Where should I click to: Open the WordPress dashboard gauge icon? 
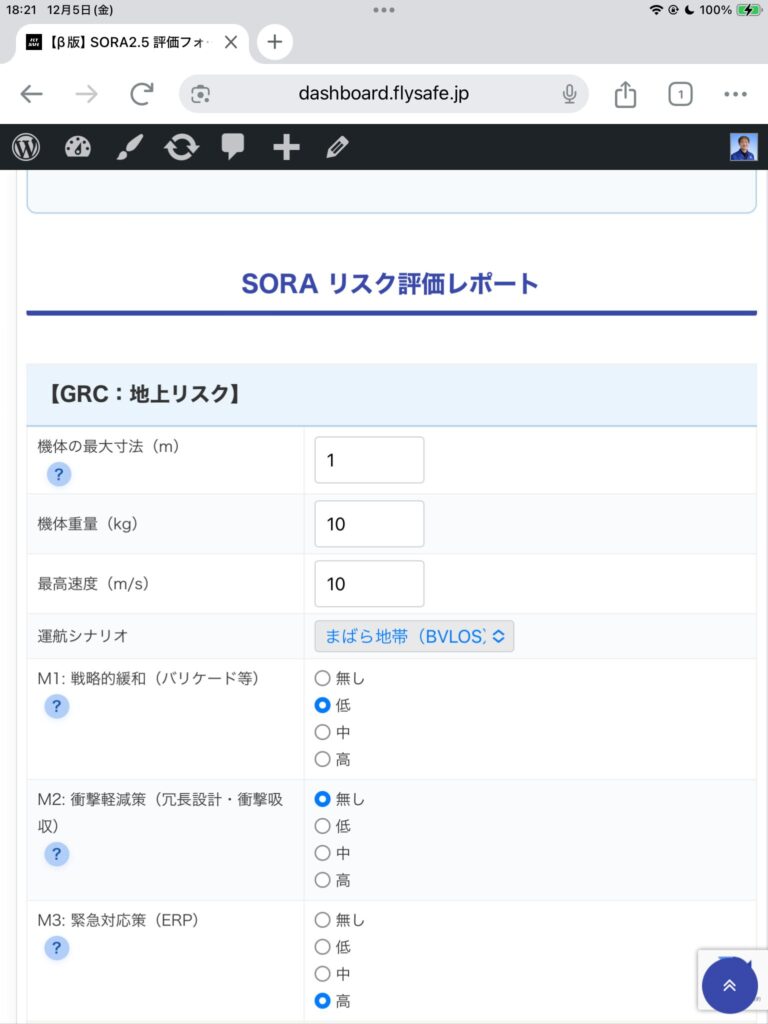(x=78, y=147)
